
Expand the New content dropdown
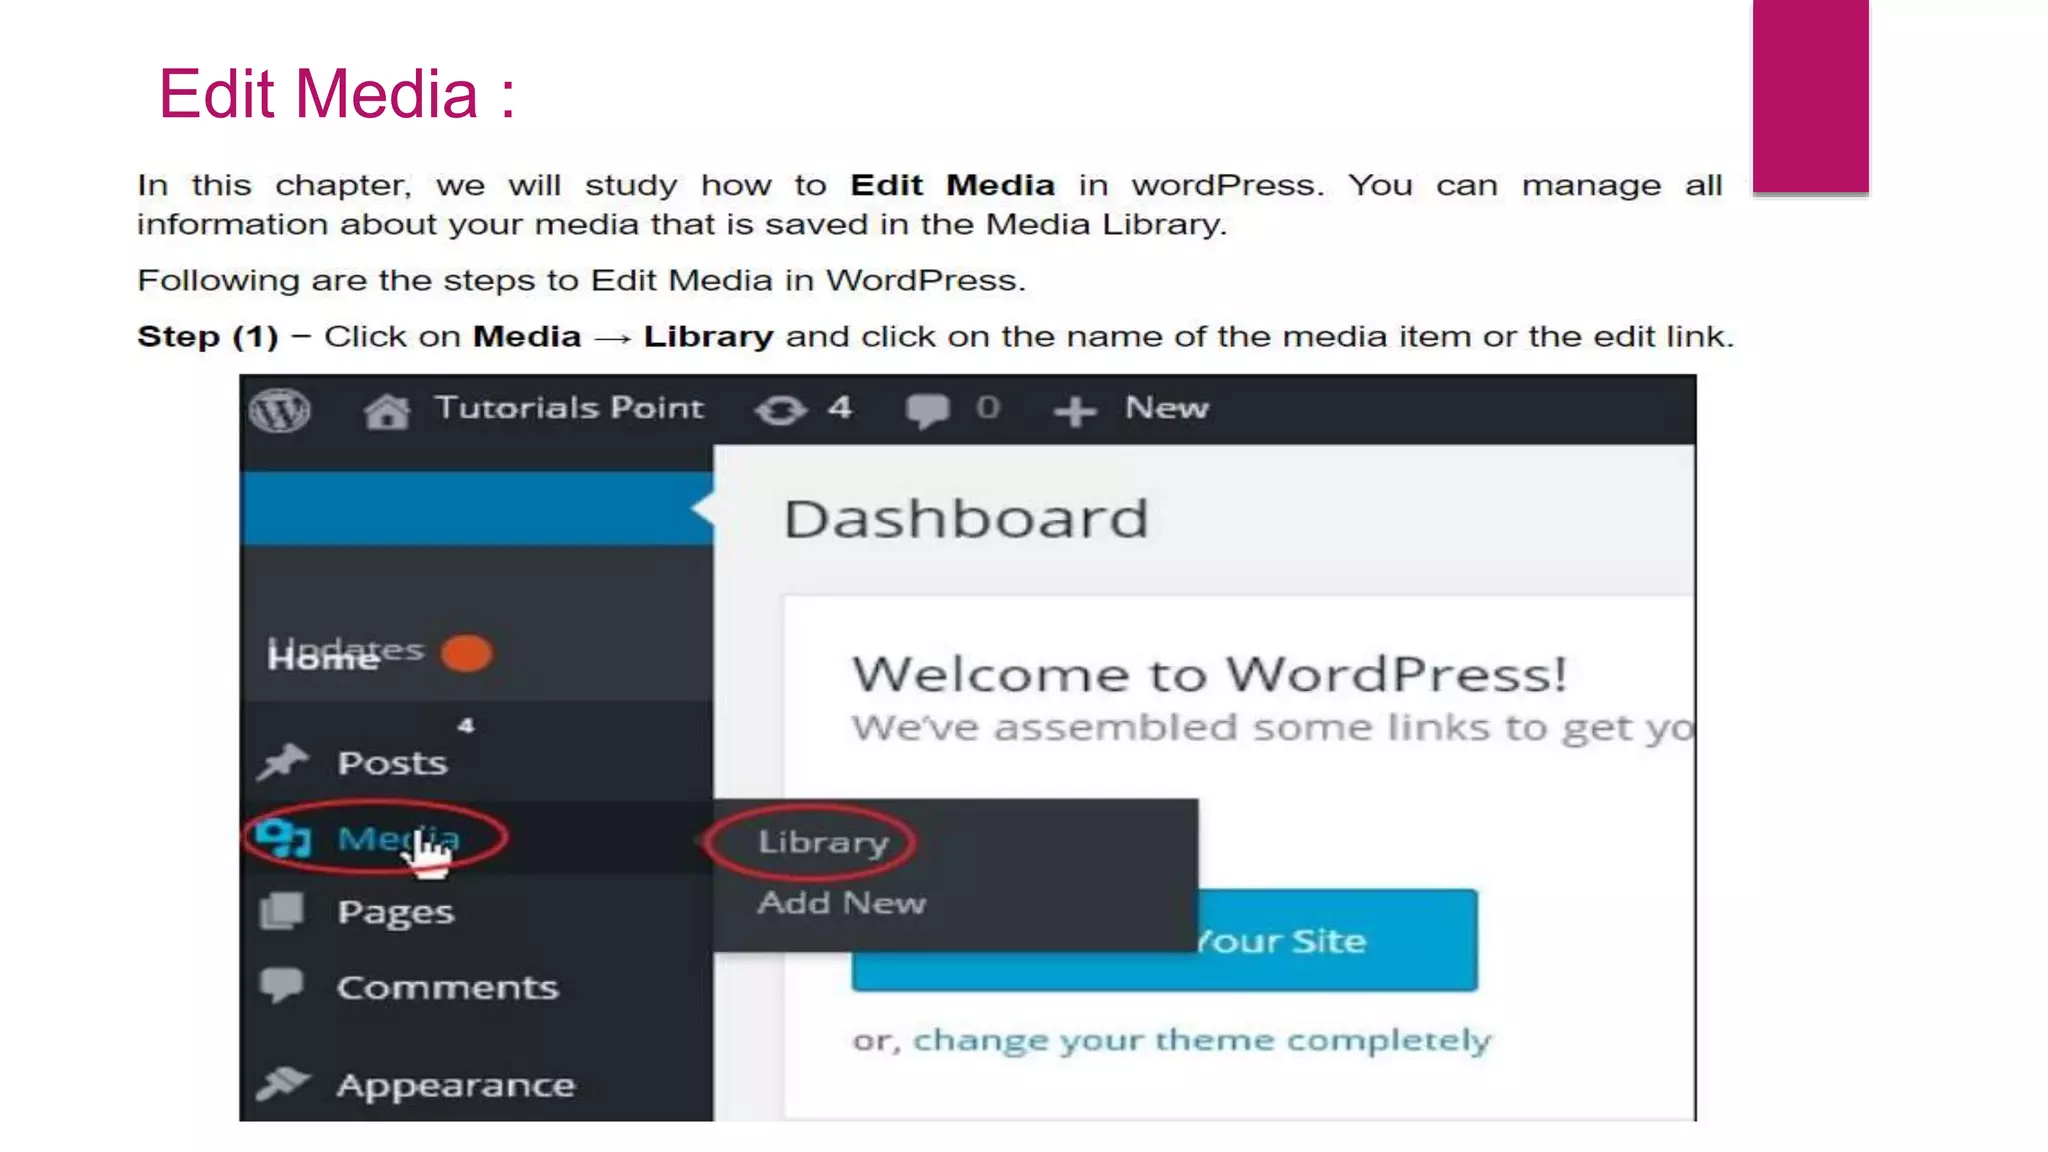1166,408
